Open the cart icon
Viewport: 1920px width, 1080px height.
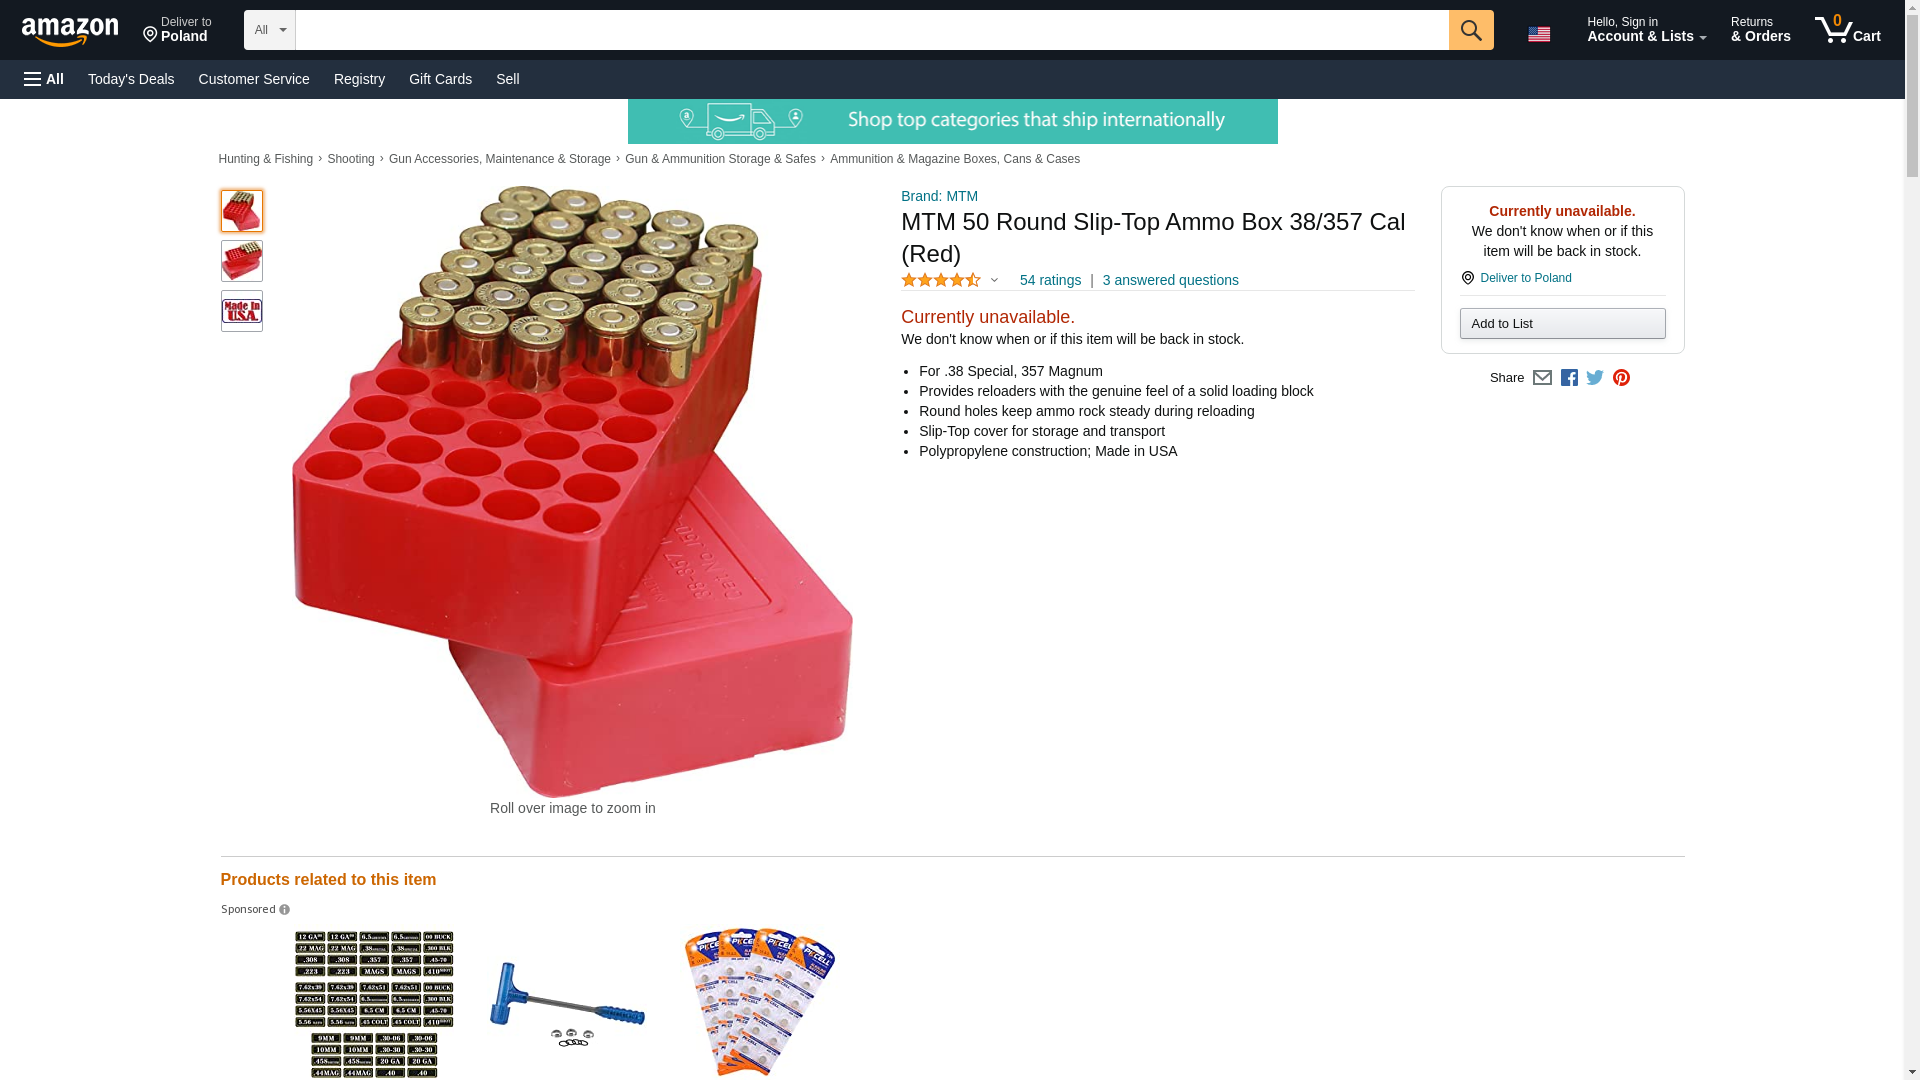pyautogui.click(x=1848, y=29)
